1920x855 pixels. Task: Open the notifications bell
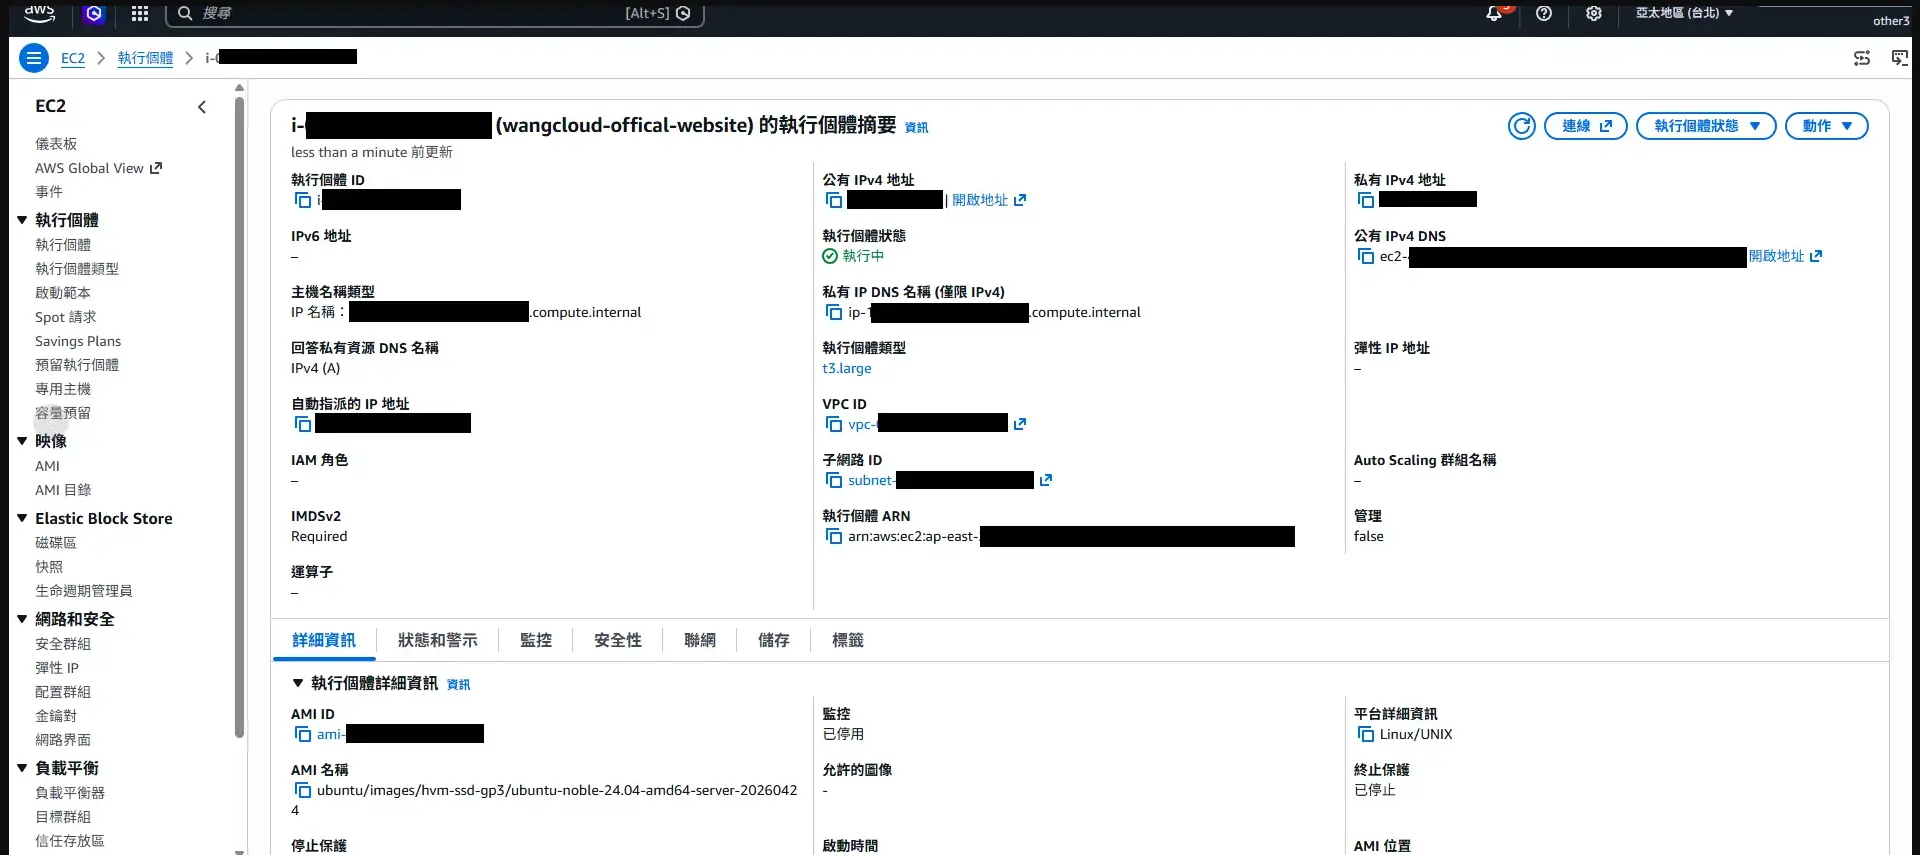tap(1494, 14)
